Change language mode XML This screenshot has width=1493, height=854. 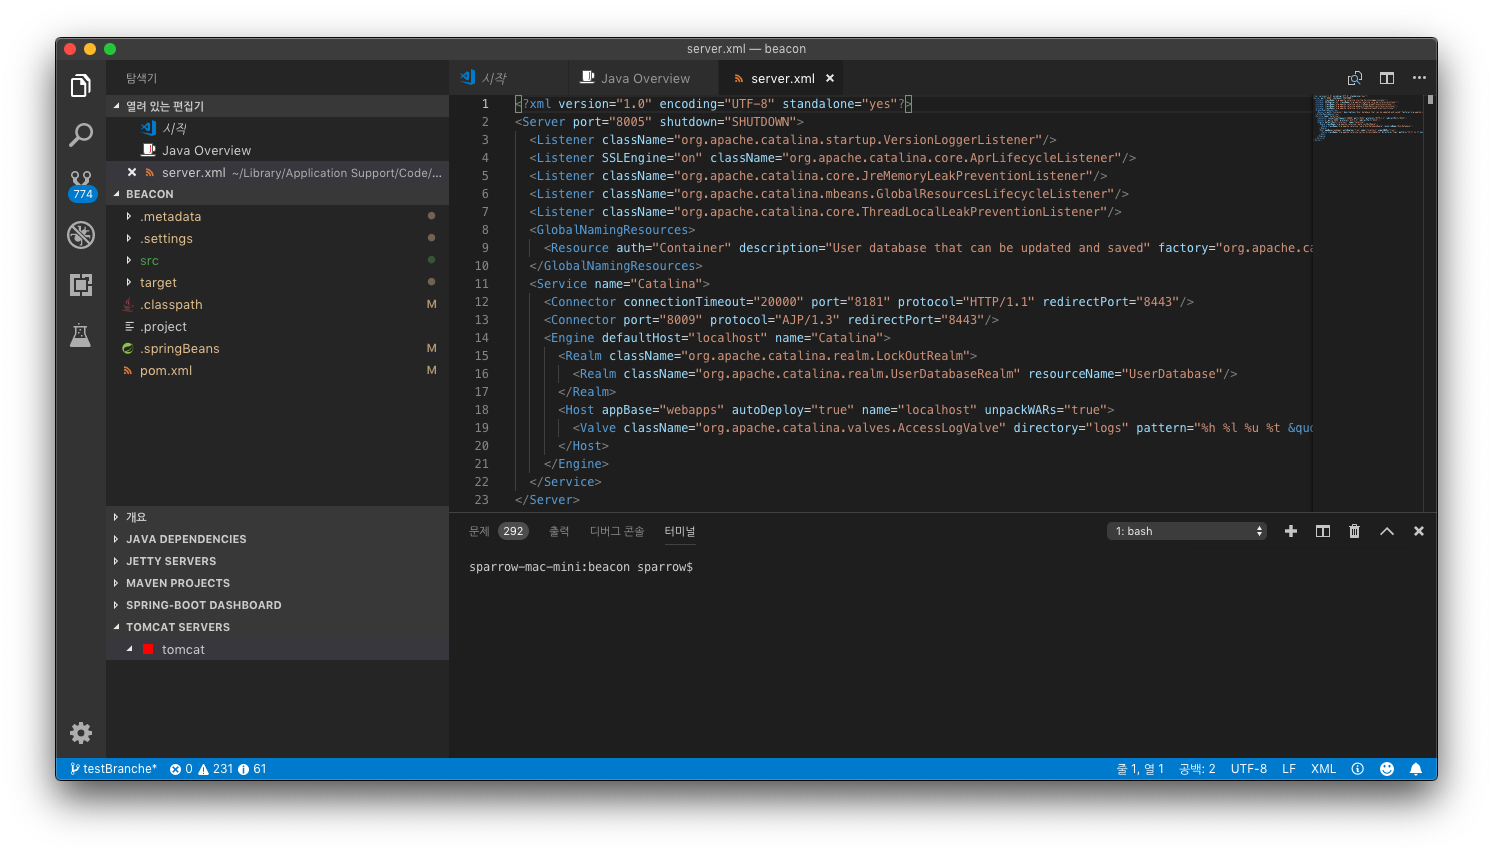click(x=1324, y=769)
